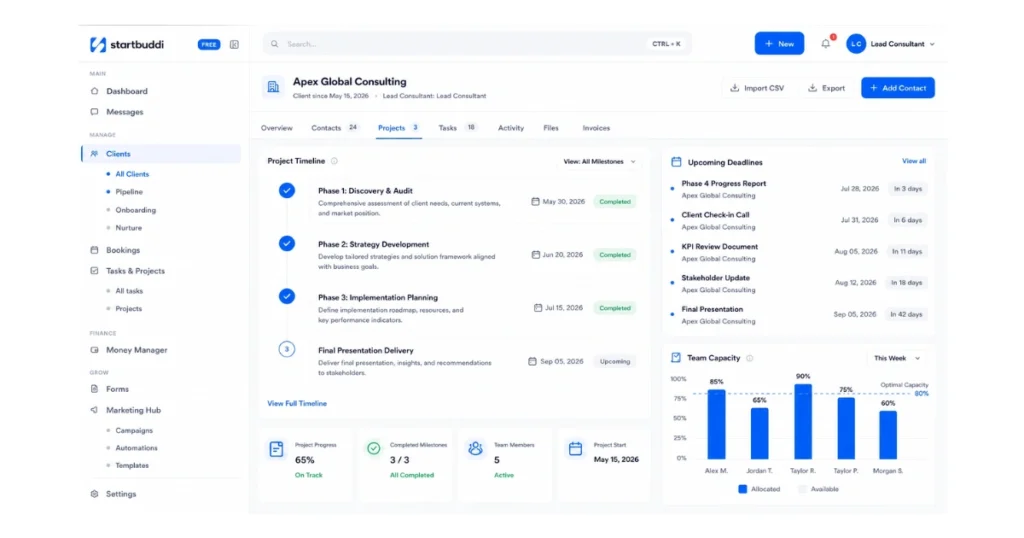
Task: Click the Upcoming Deadlines calendar icon
Action: (x=676, y=162)
